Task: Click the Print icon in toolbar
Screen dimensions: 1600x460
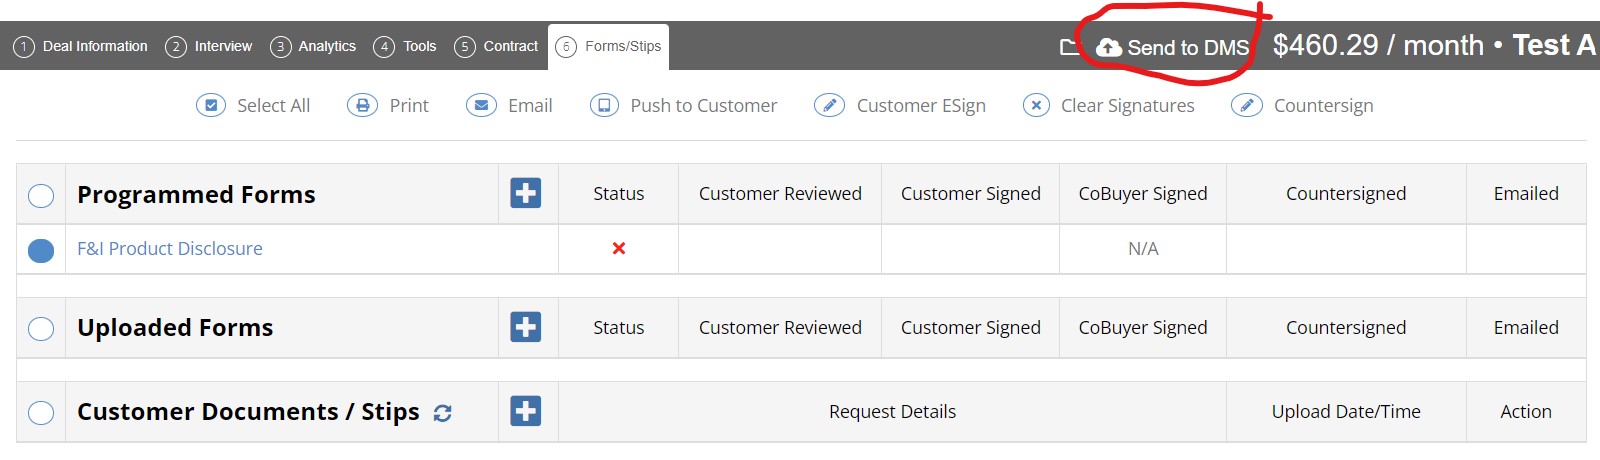Action: tap(362, 105)
